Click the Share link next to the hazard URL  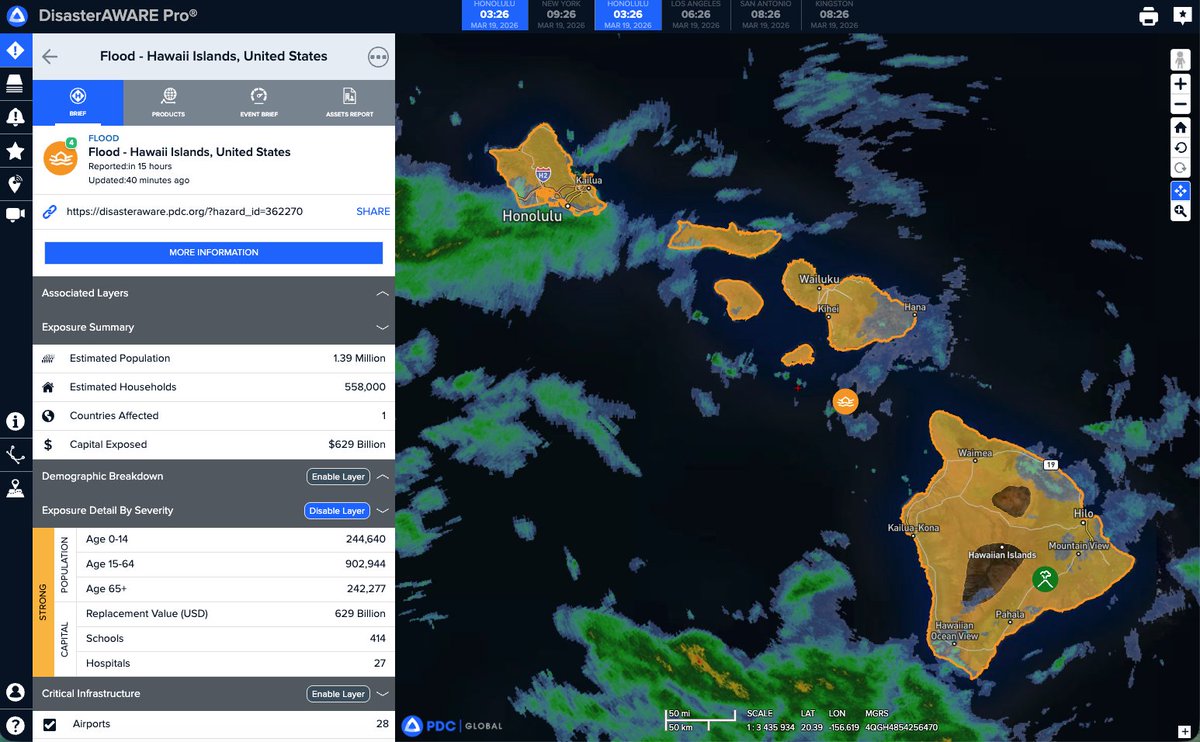[371, 211]
